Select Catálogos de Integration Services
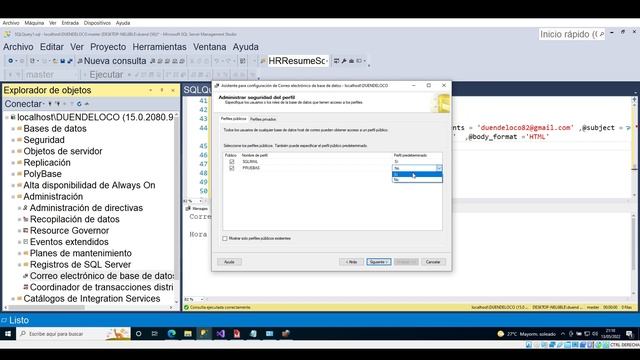 click(x=92, y=299)
